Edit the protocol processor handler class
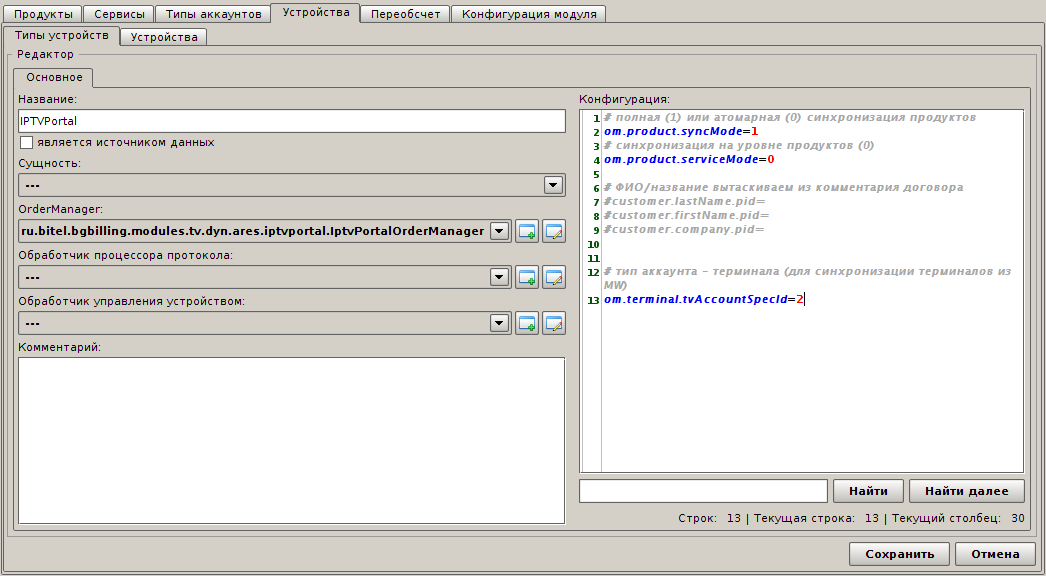Image resolution: width=1046 pixels, height=576 pixels. (554, 277)
